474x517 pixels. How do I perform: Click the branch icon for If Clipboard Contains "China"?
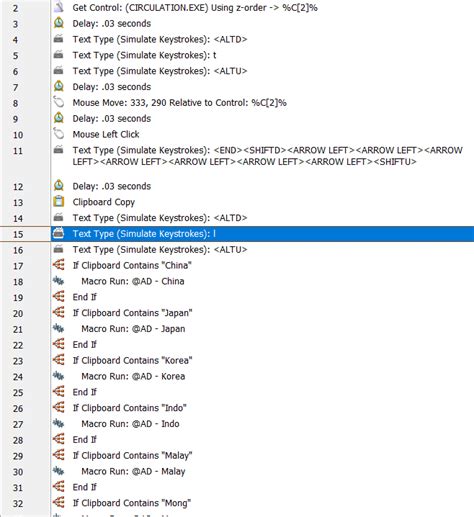(59, 265)
